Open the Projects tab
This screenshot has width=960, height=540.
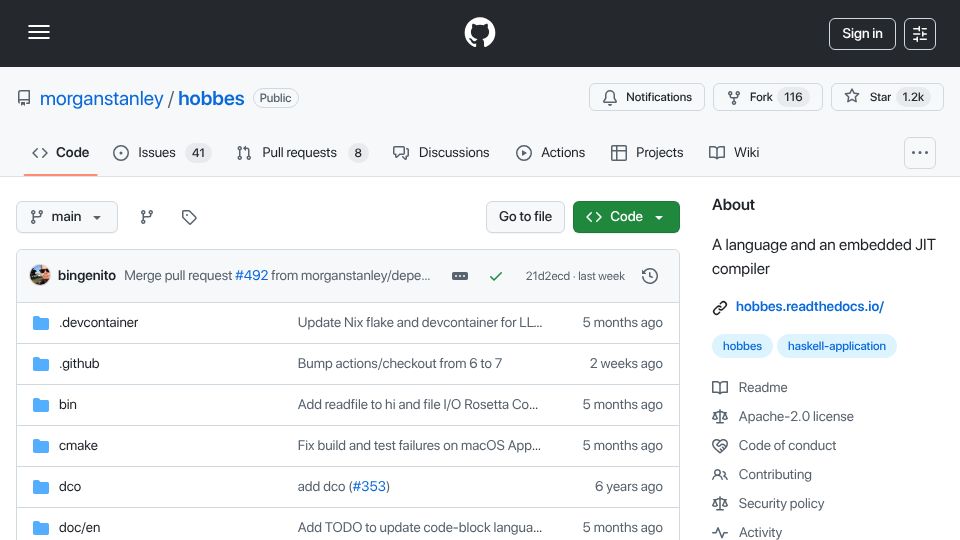(647, 152)
